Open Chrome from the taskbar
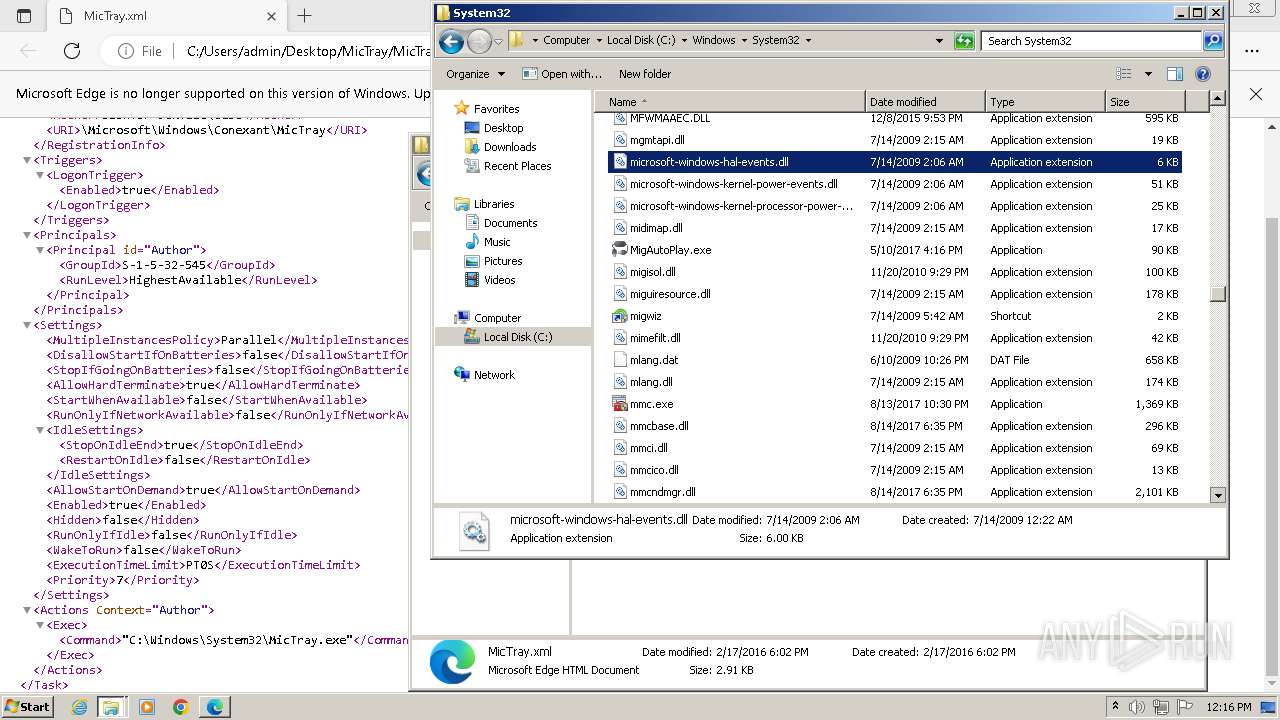This screenshot has width=1280, height=720. point(181,707)
